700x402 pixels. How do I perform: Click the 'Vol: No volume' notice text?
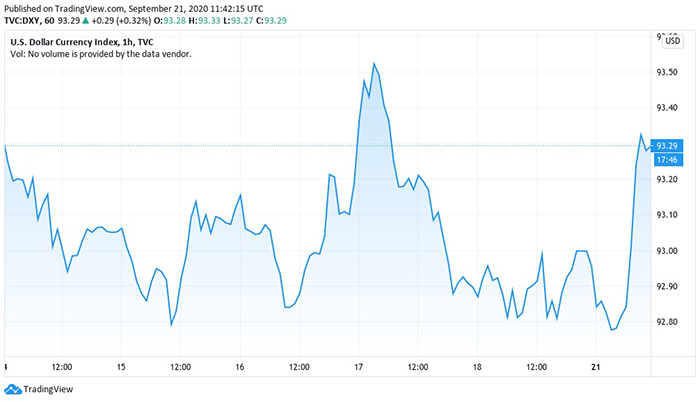(x=100, y=54)
